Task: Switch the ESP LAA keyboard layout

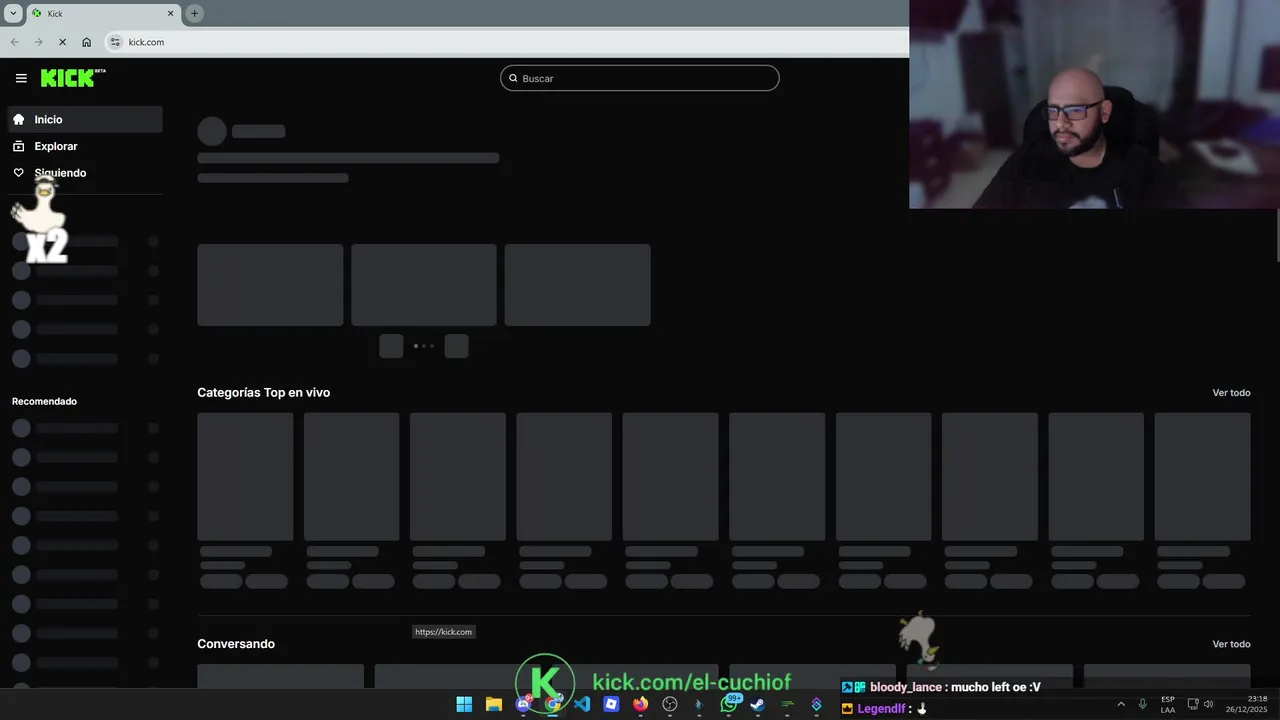Action: (1168, 704)
